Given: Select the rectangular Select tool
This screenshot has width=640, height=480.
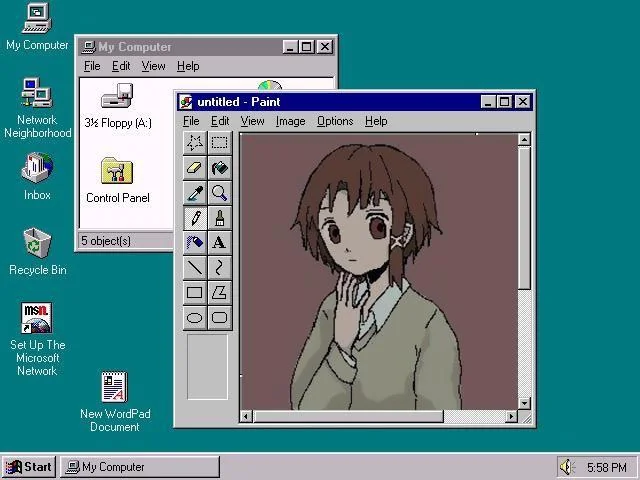Looking at the screenshot, I should click(x=219, y=143).
